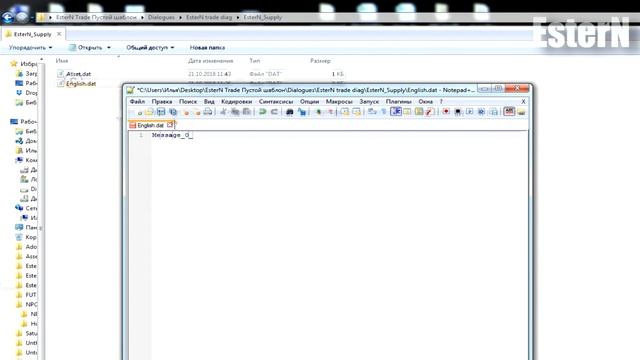Click the last icon on Notepad++ toolbar

tap(521, 111)
